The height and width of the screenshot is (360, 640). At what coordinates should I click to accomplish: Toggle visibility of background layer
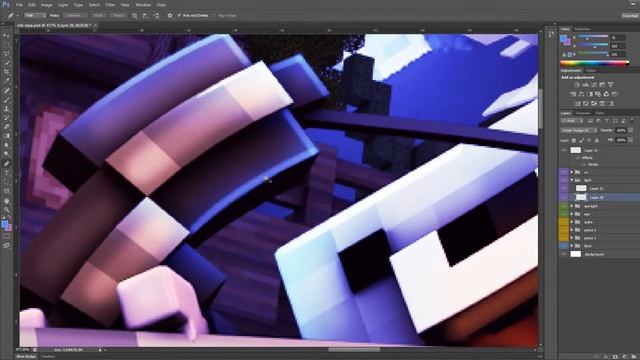[x=564, y=254]
